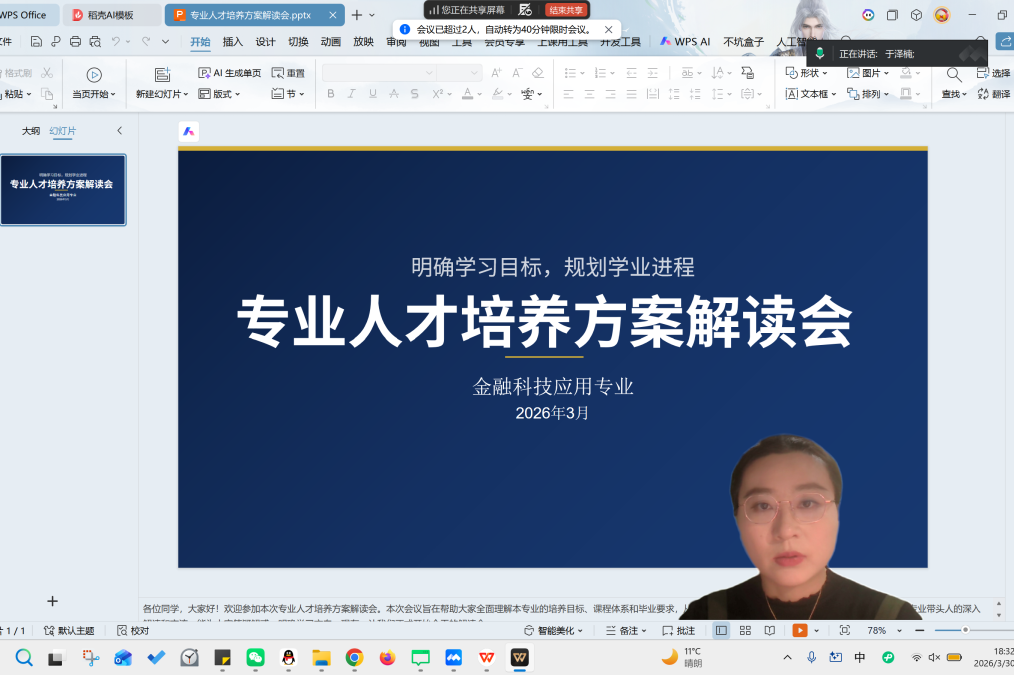The width and height of the screenshot is (1014, 675).
Task: Expand the 版式 layout dropdown
Action: click(220, 94)
